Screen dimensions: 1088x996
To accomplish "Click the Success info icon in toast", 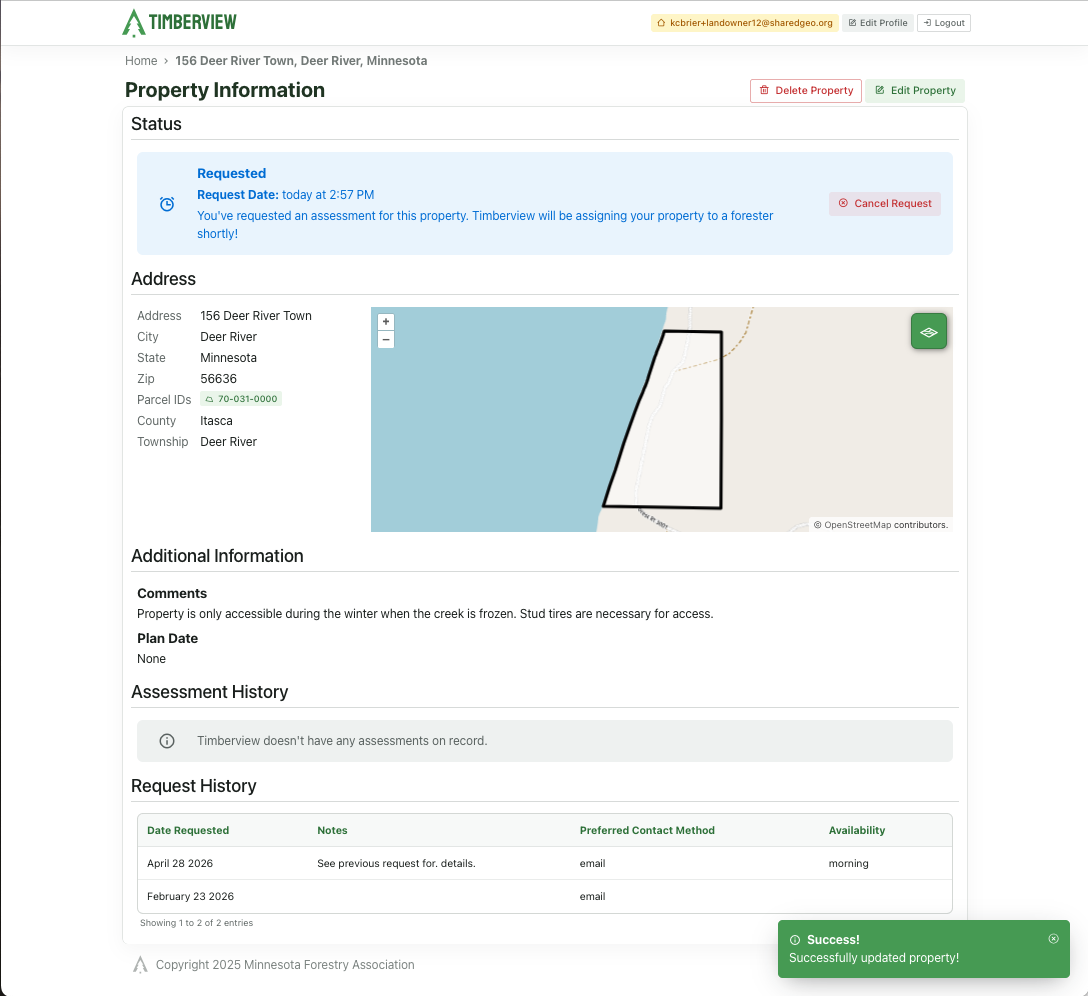I will point(795,940).
